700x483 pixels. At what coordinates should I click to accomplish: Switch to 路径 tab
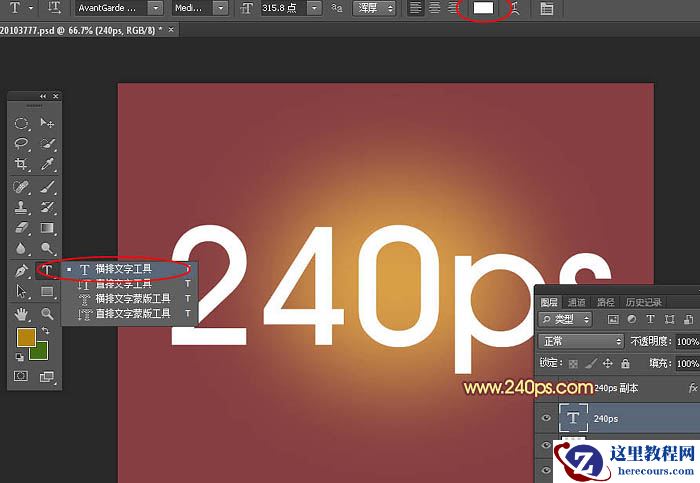(605, 302)
